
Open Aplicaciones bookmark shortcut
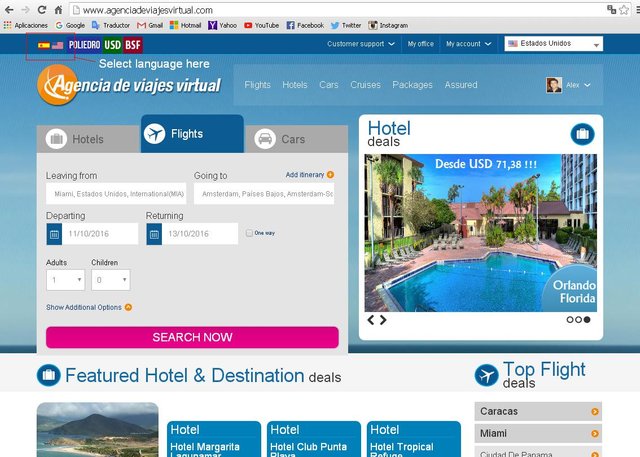(25, 25)
